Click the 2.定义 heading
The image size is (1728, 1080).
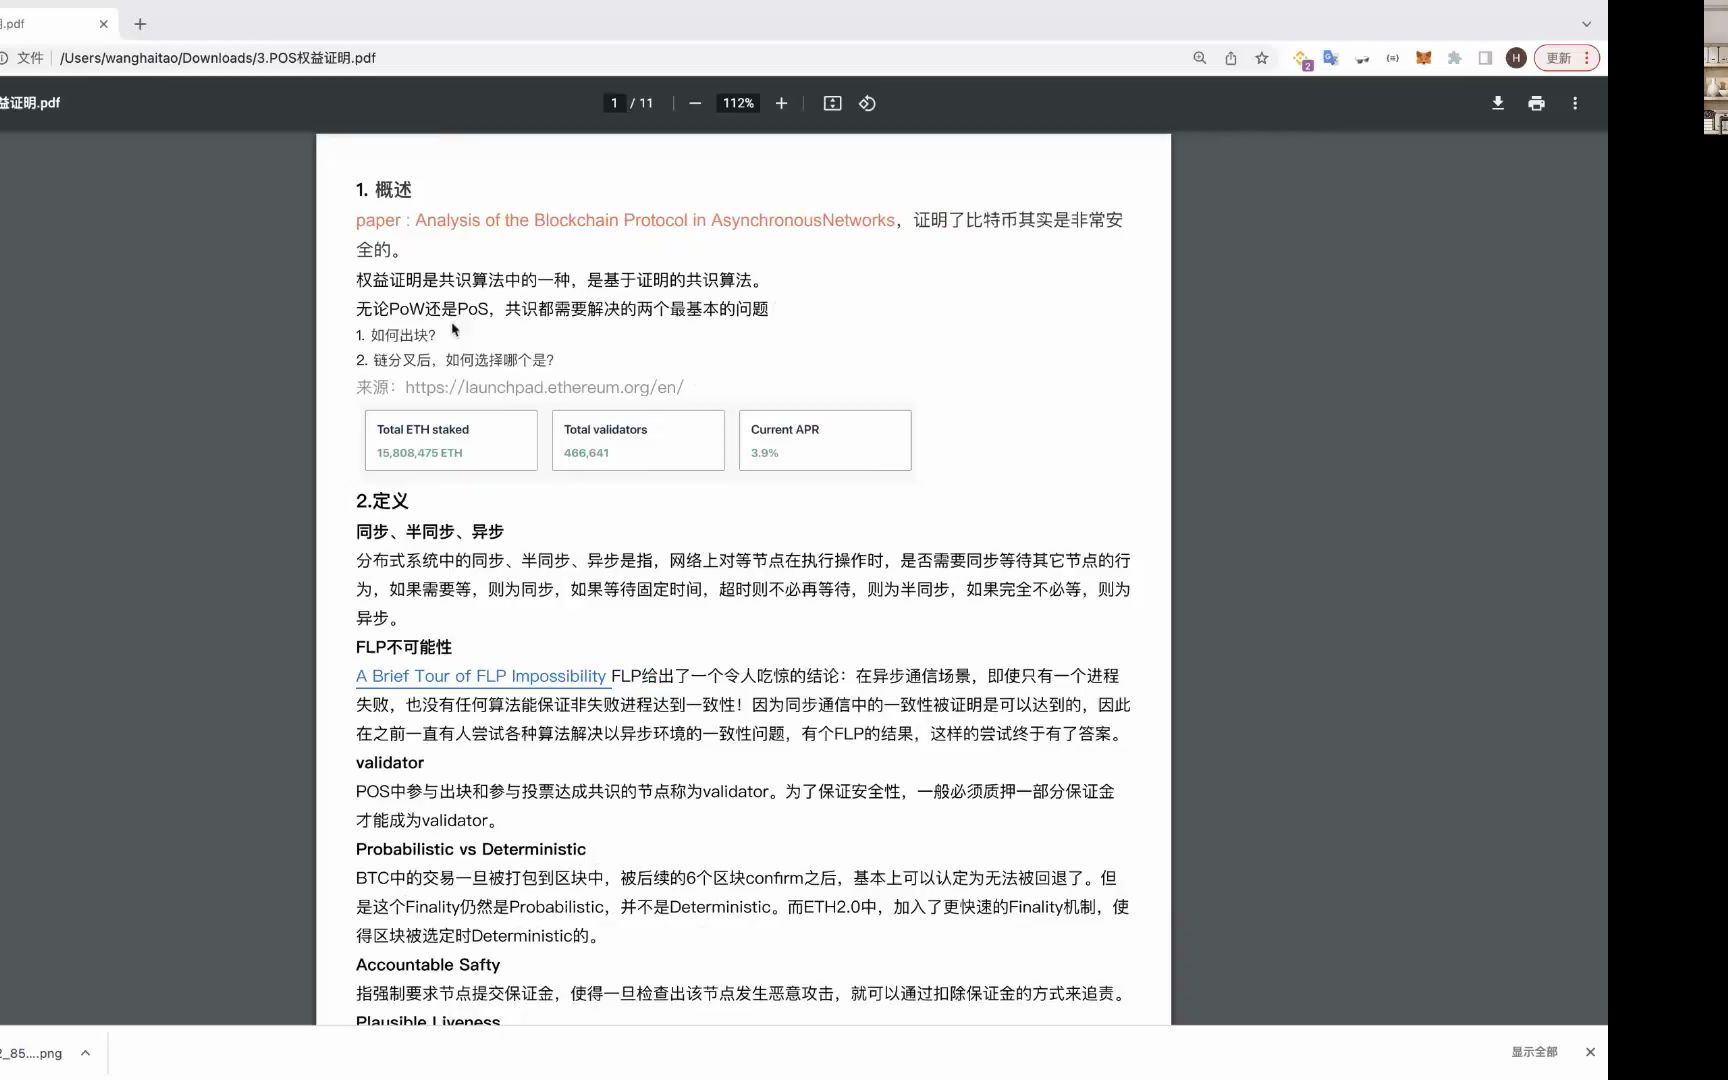pos(382,501)
